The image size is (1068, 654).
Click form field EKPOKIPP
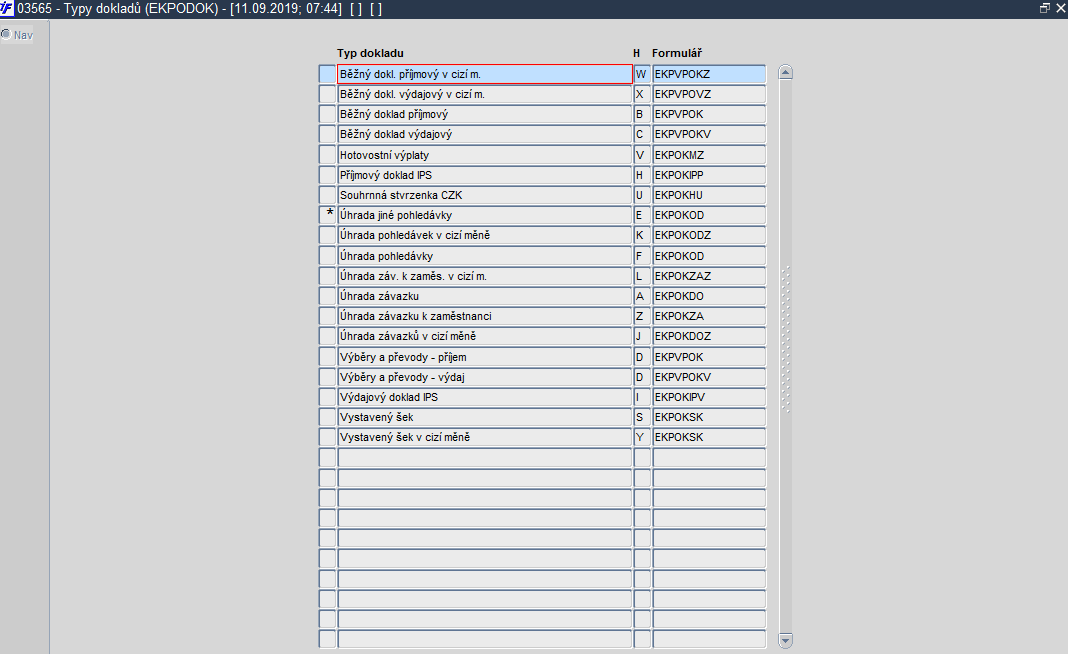click(709, 175)
